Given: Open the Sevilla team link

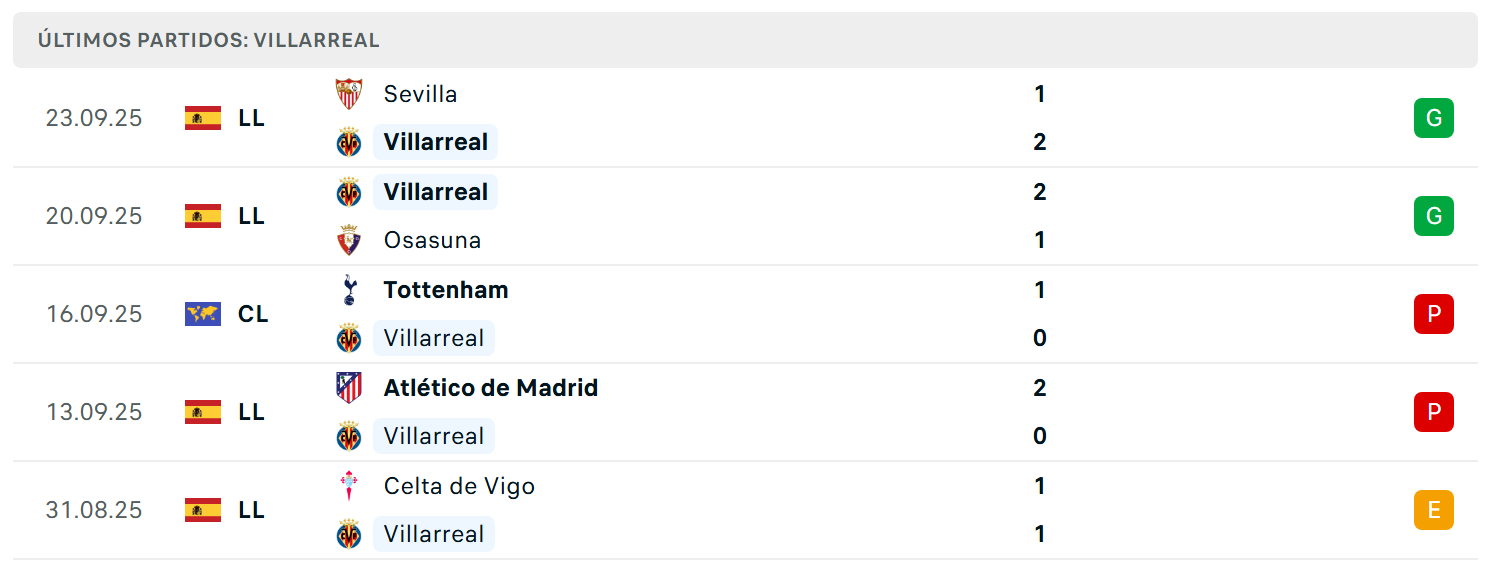Looking at the screenshot, I should pos(421,94).
